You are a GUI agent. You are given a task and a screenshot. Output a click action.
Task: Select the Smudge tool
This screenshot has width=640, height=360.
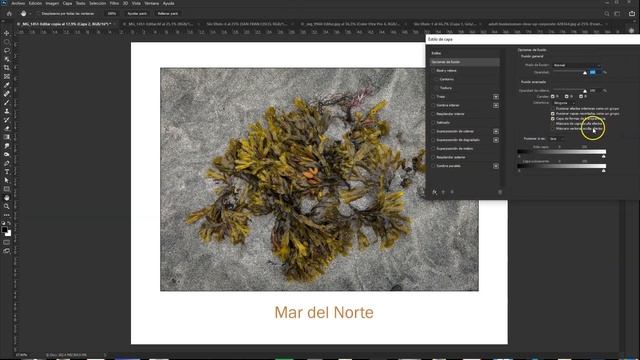pos(7,146)
